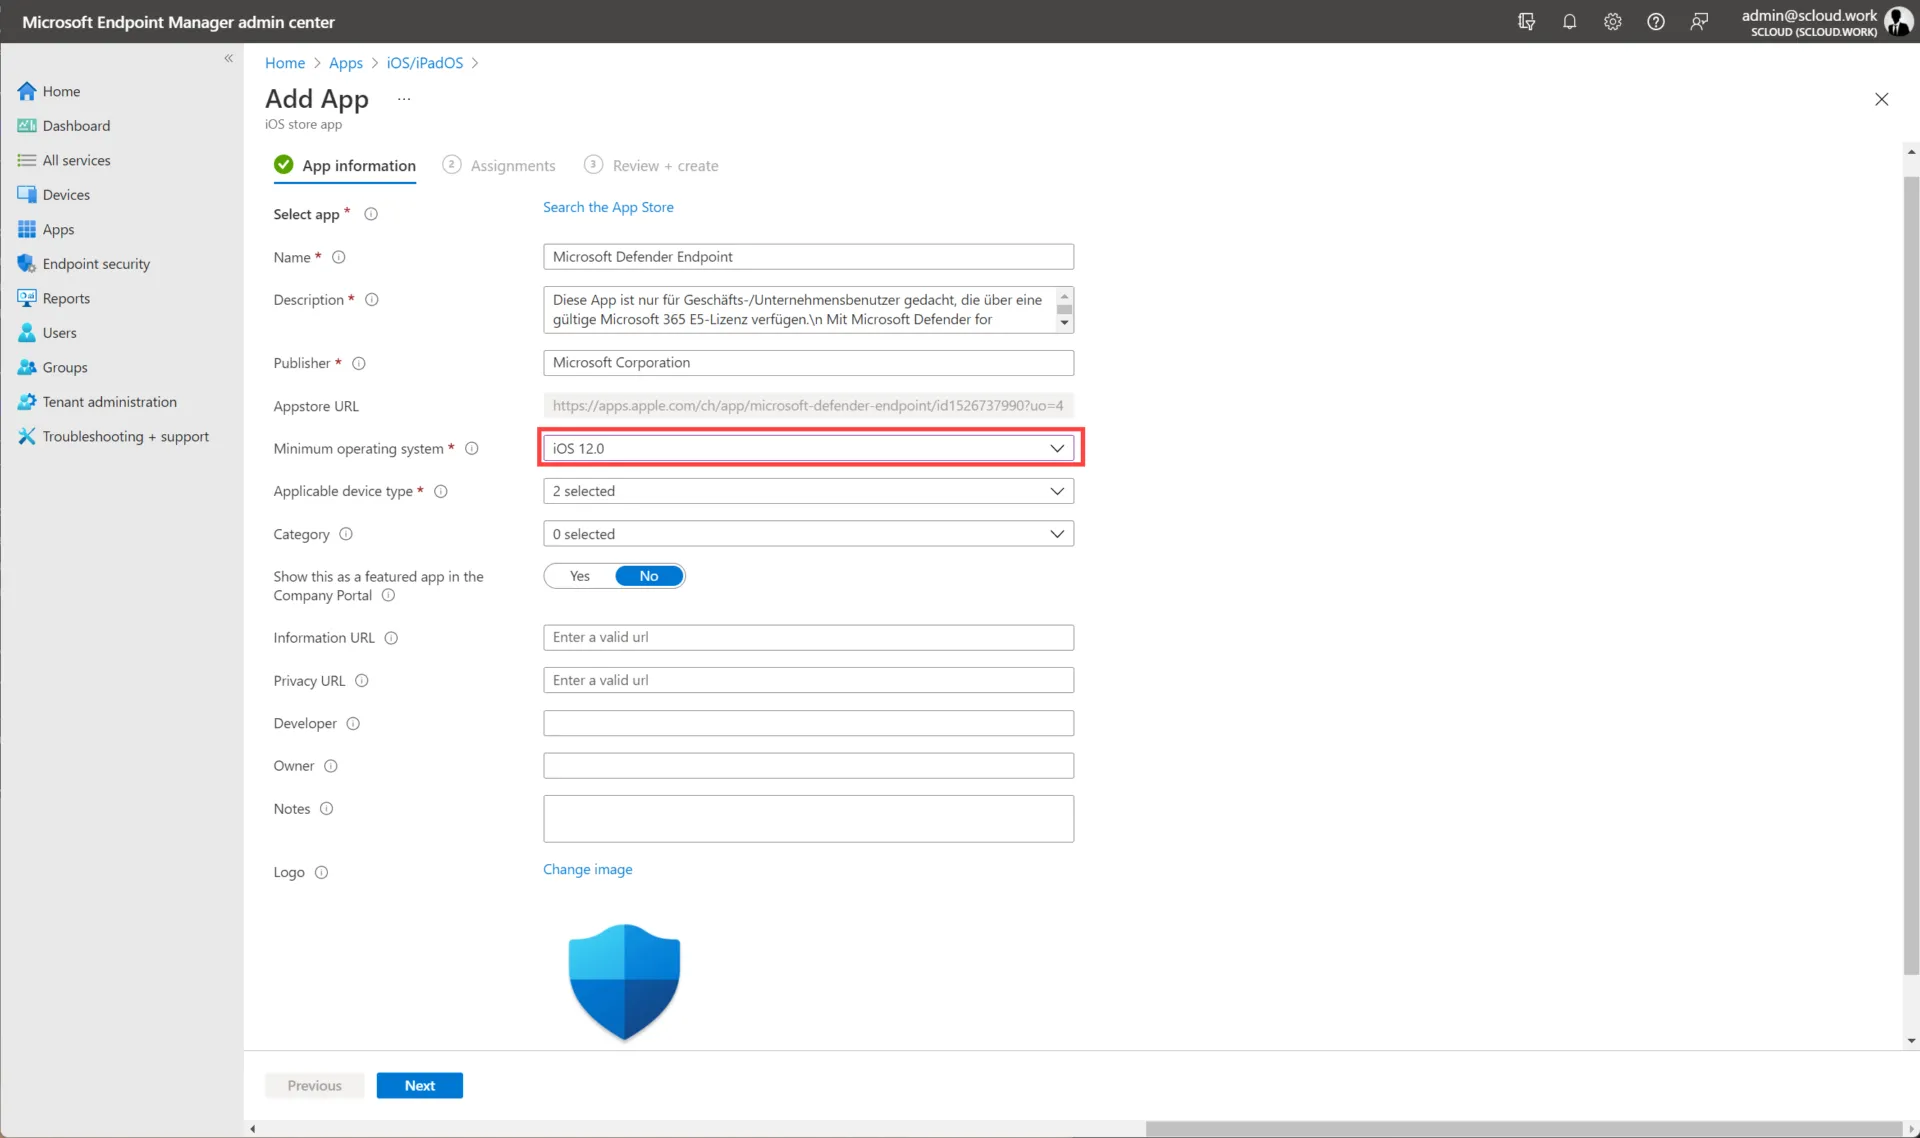Click into the Publisher text field
Viewport: 1920px width, 1138px height.
click(x=808, y=363)
